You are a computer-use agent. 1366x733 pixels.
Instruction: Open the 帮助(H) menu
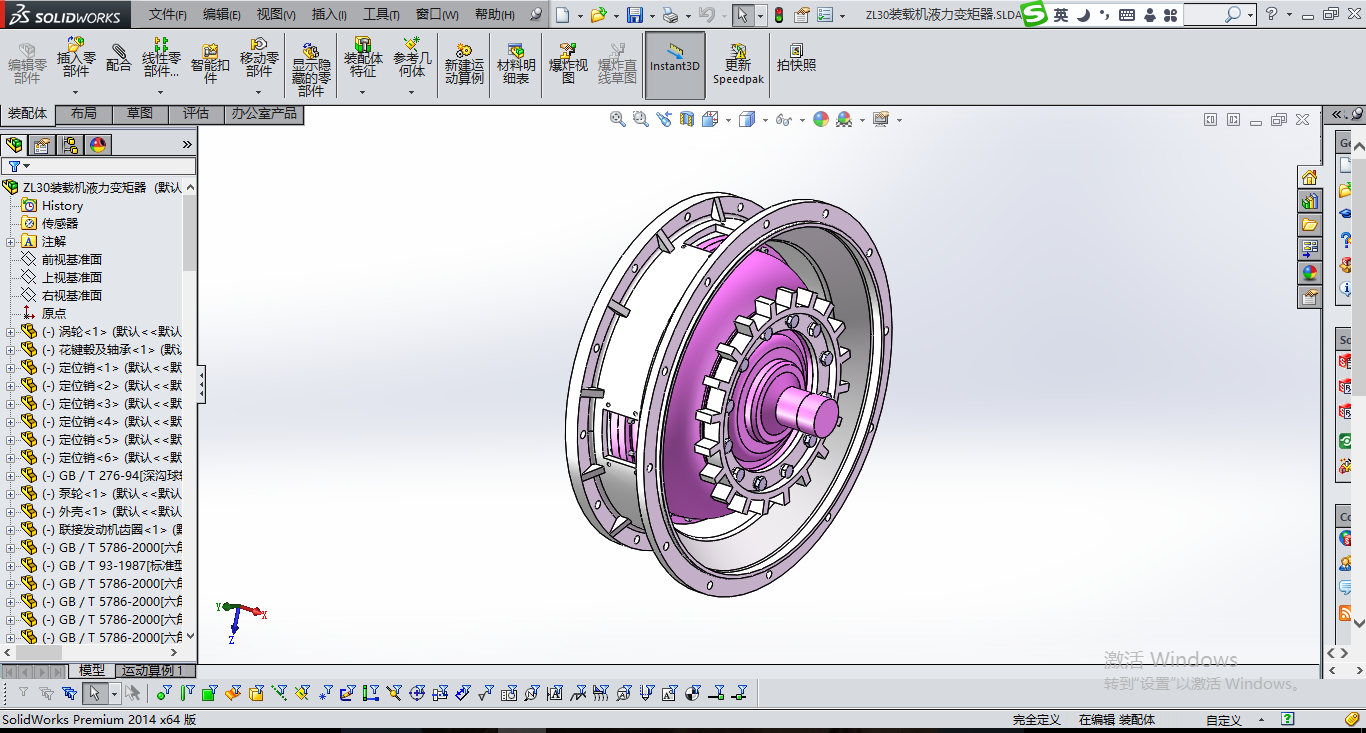pos(495,15)
